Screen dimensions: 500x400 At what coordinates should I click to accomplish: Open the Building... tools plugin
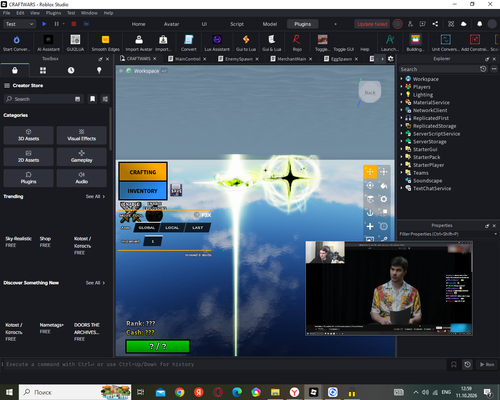[415, 43]
